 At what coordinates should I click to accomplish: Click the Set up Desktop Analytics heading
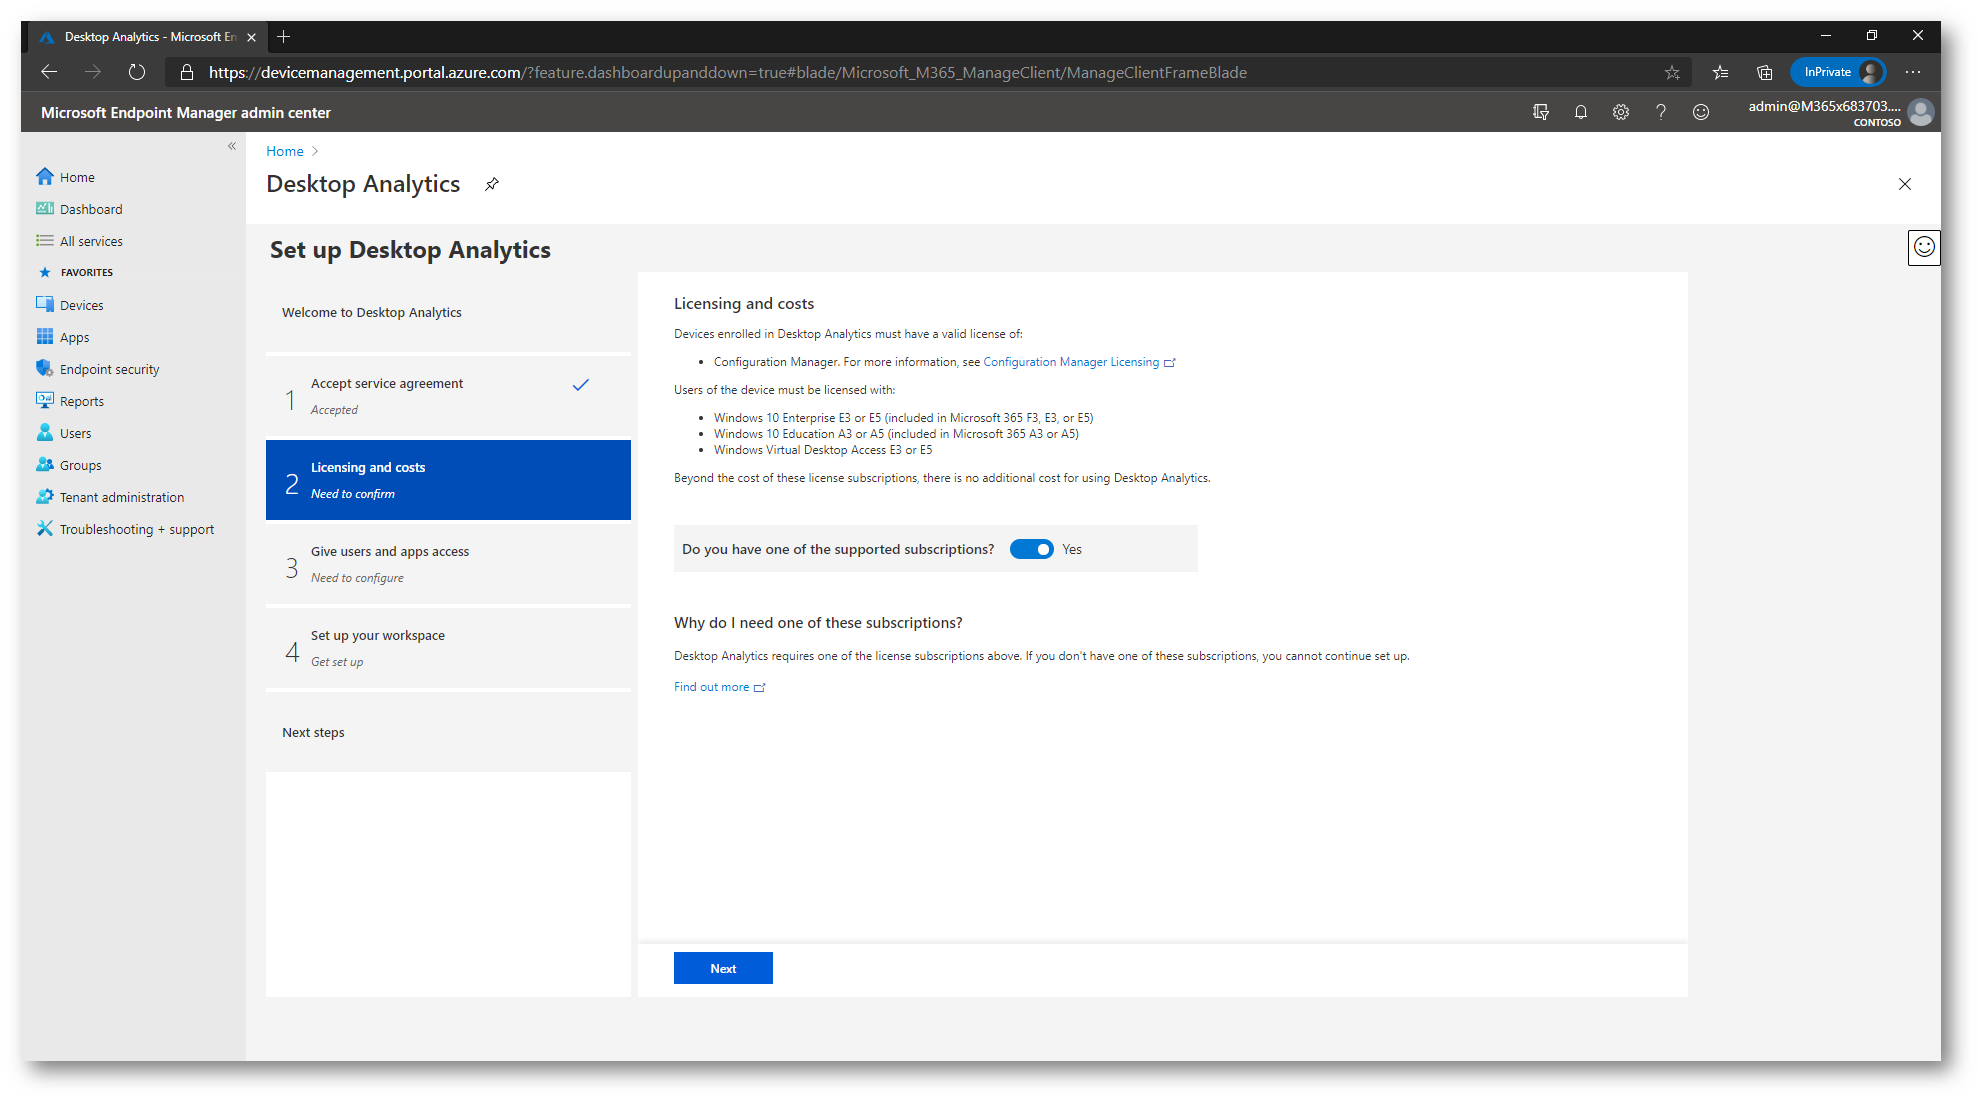[410, 250]
